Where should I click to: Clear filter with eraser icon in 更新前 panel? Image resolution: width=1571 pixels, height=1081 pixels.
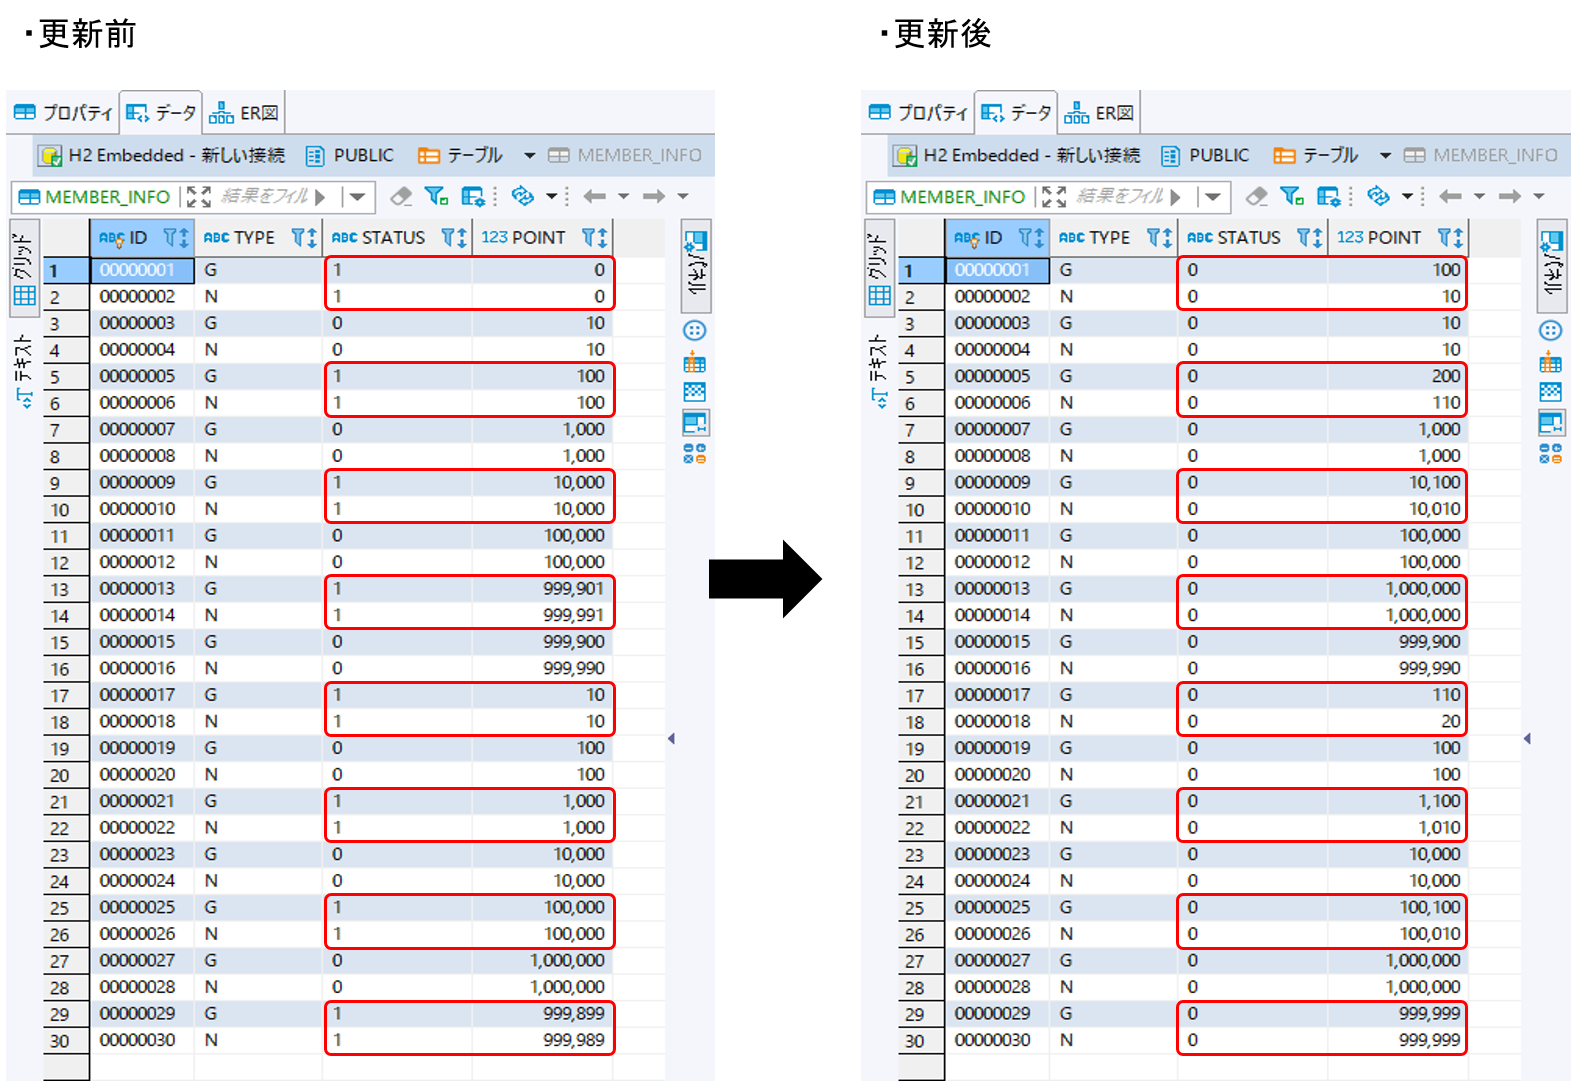tap(401, 196)
